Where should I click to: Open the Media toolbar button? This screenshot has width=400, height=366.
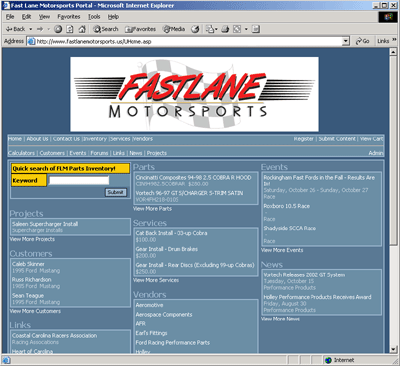pos(174,29)
